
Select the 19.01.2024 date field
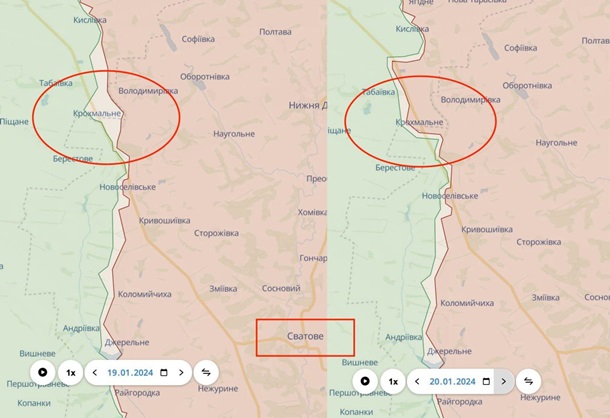tap(130, 372)
